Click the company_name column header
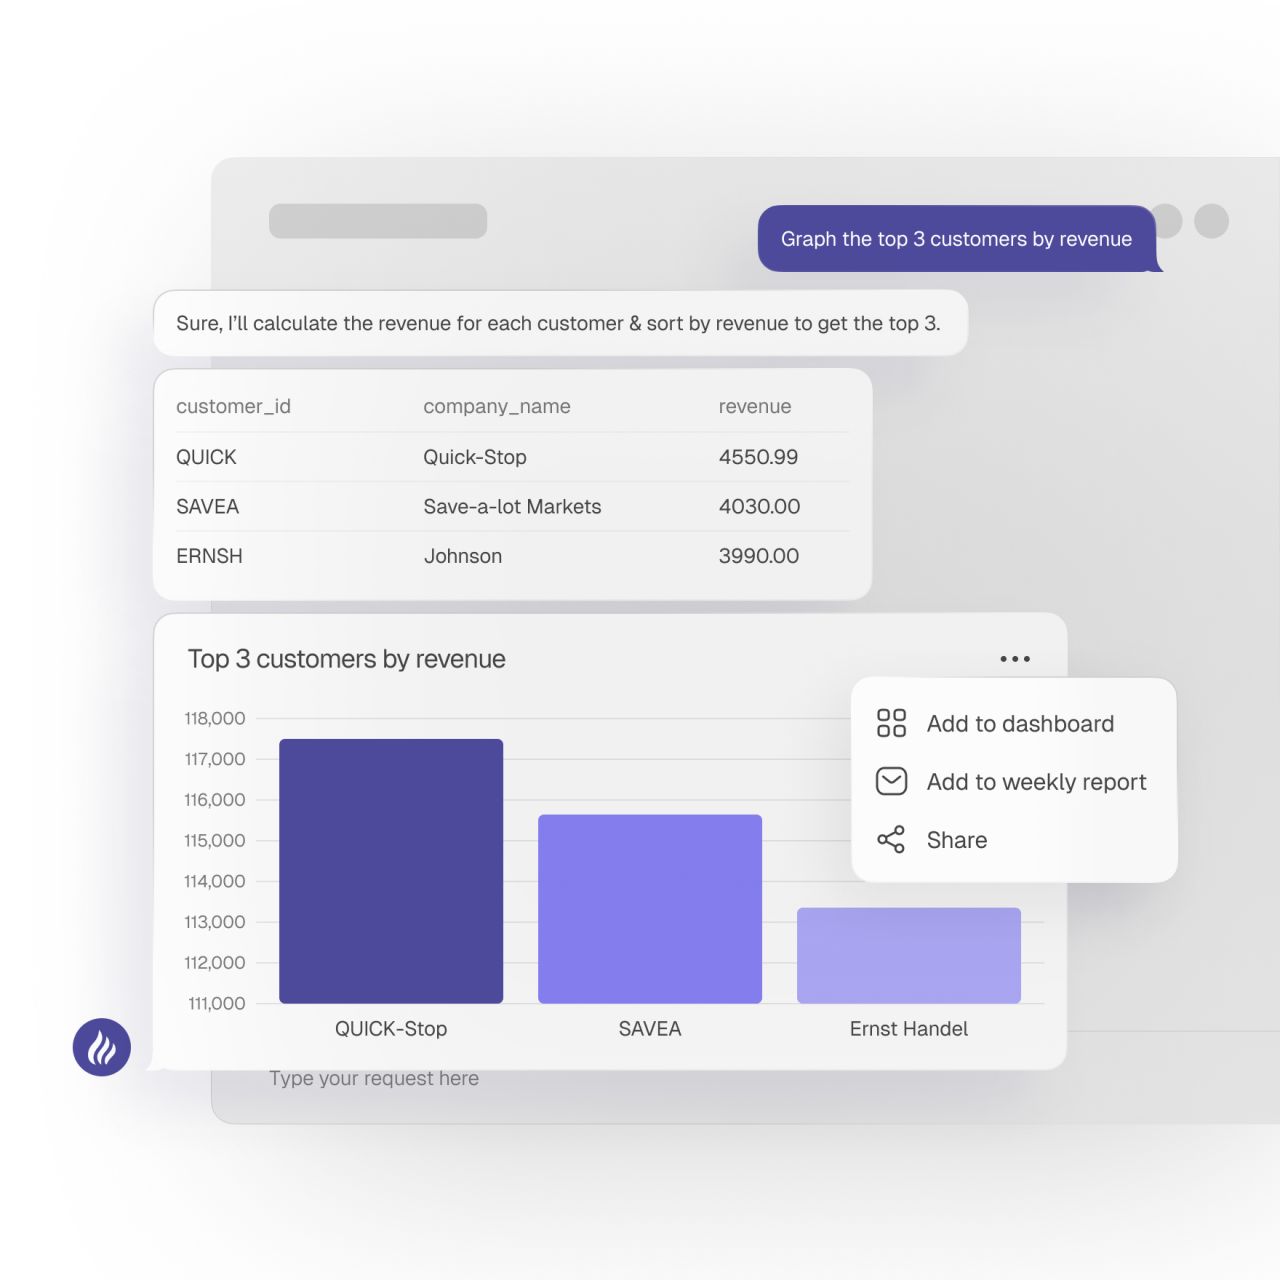The width and height of the screenshot is (1280, 1280). coord(497,407)
